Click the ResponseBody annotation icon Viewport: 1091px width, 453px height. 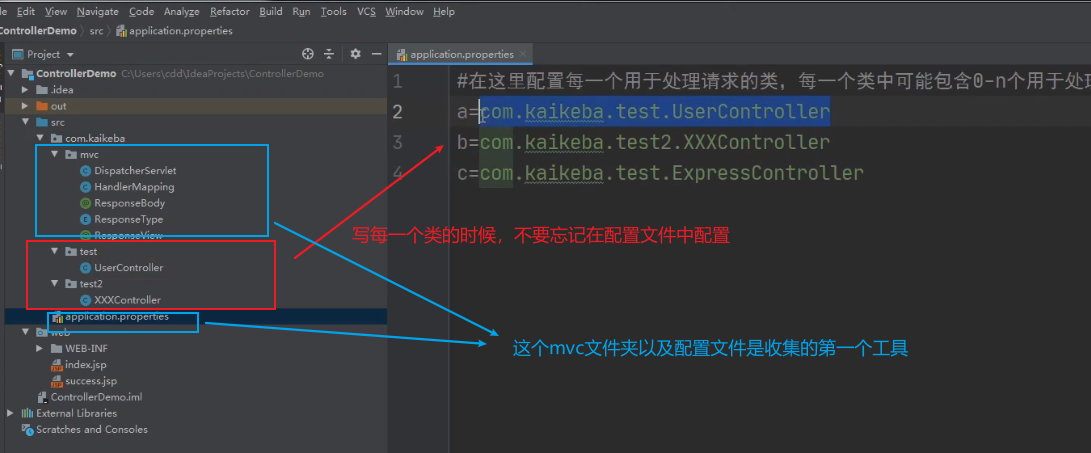(86, 203)
